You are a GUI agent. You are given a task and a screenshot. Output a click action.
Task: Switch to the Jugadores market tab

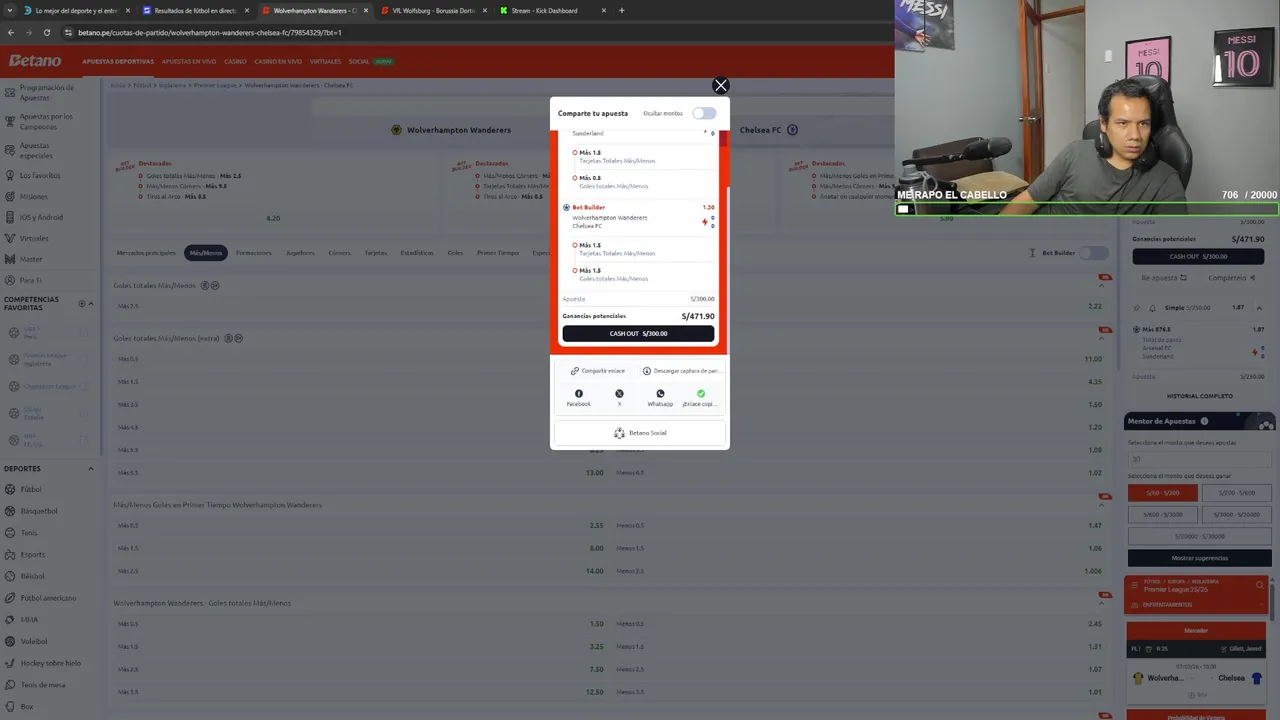tap(300, 253)
